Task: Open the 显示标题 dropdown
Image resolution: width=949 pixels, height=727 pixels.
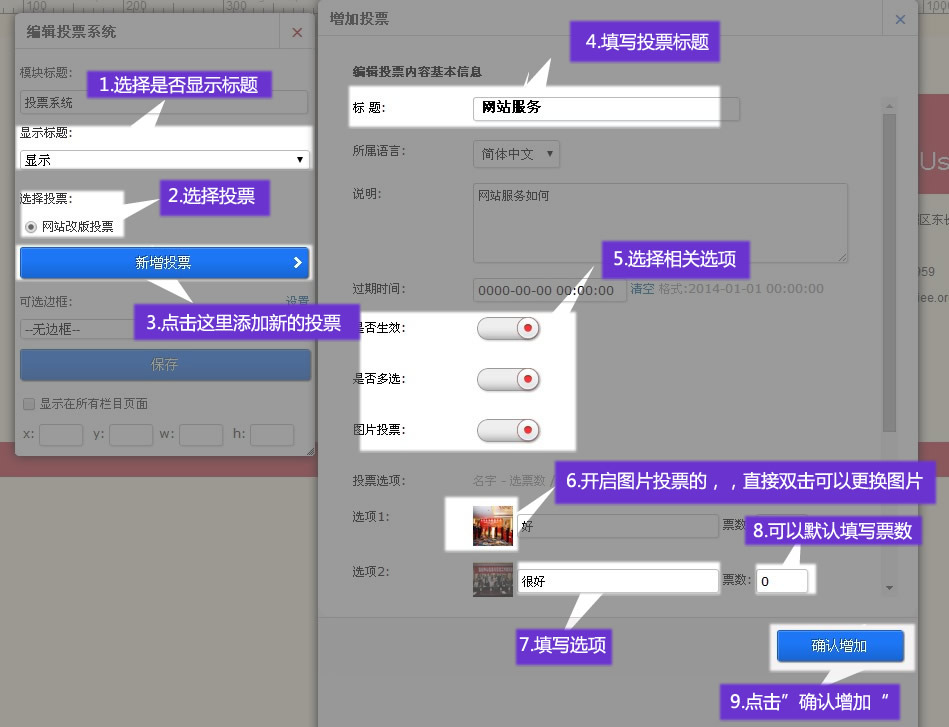Action: (165, 160)
